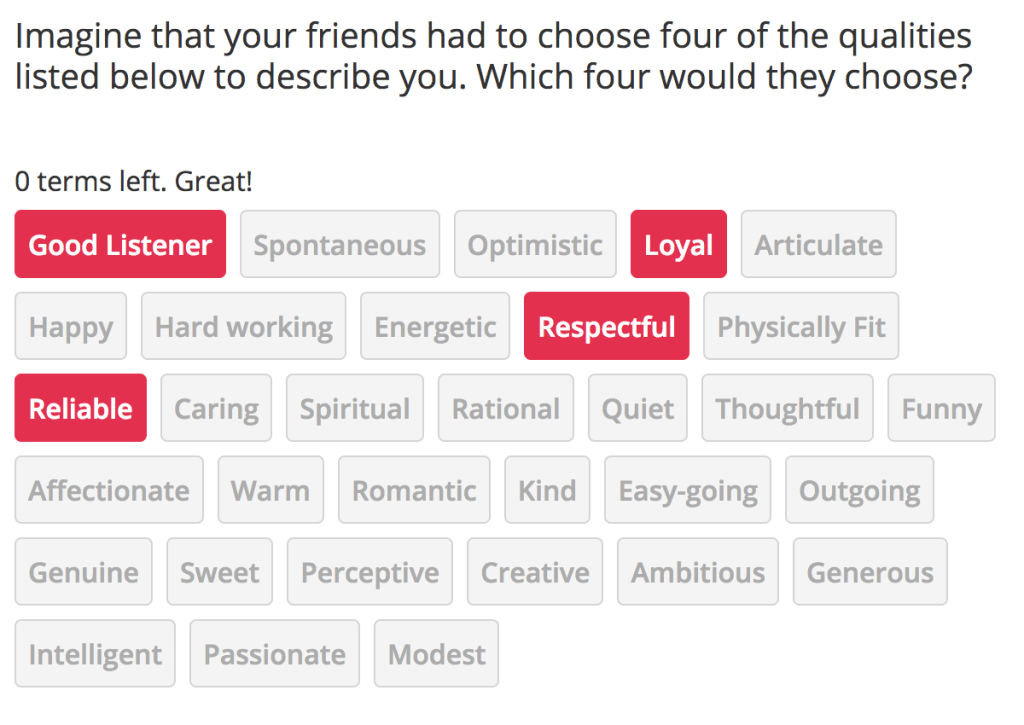The image size is (1024, 725).
Task: Select the Genuine tag
Action: [83, 573]
